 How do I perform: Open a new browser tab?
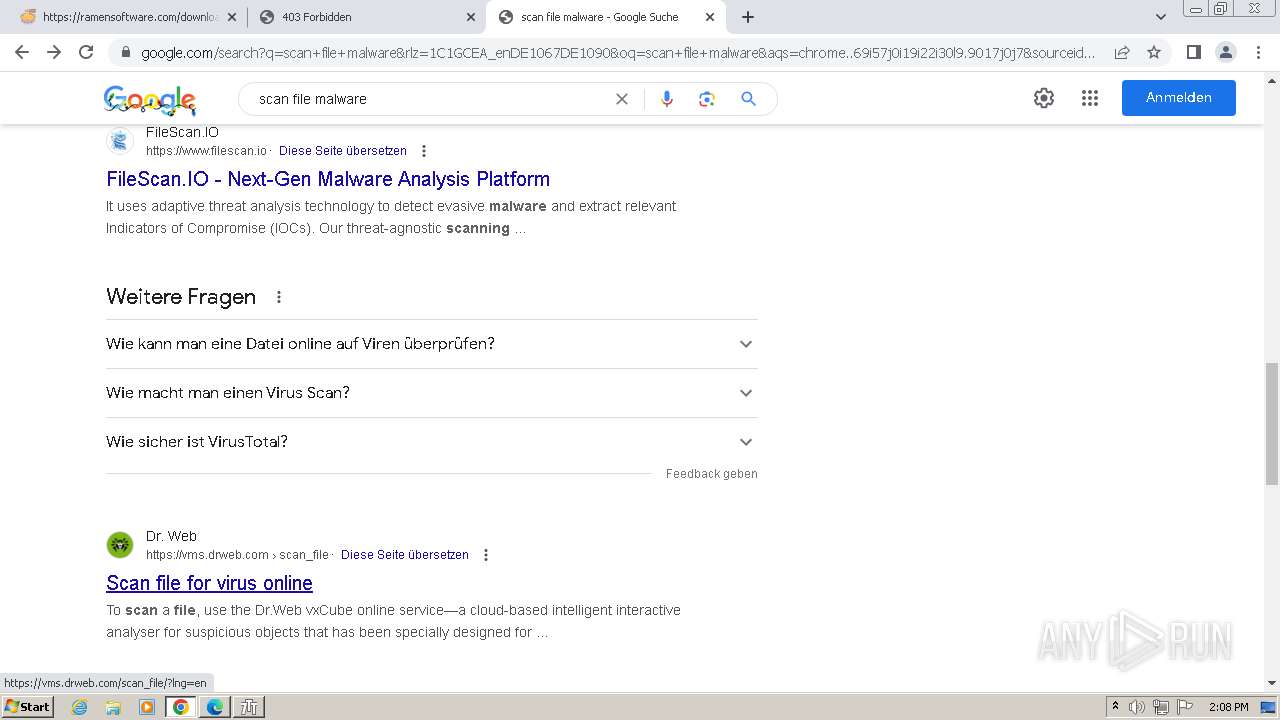click(x=748, y=17)
